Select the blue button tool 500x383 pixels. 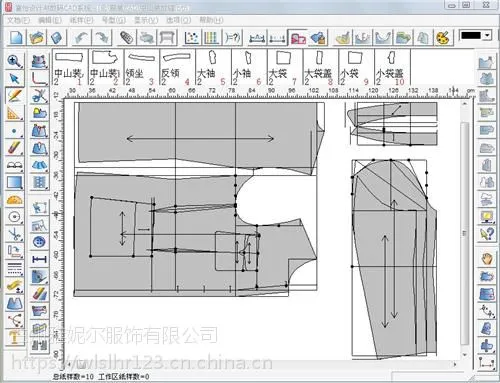[39, 242]
